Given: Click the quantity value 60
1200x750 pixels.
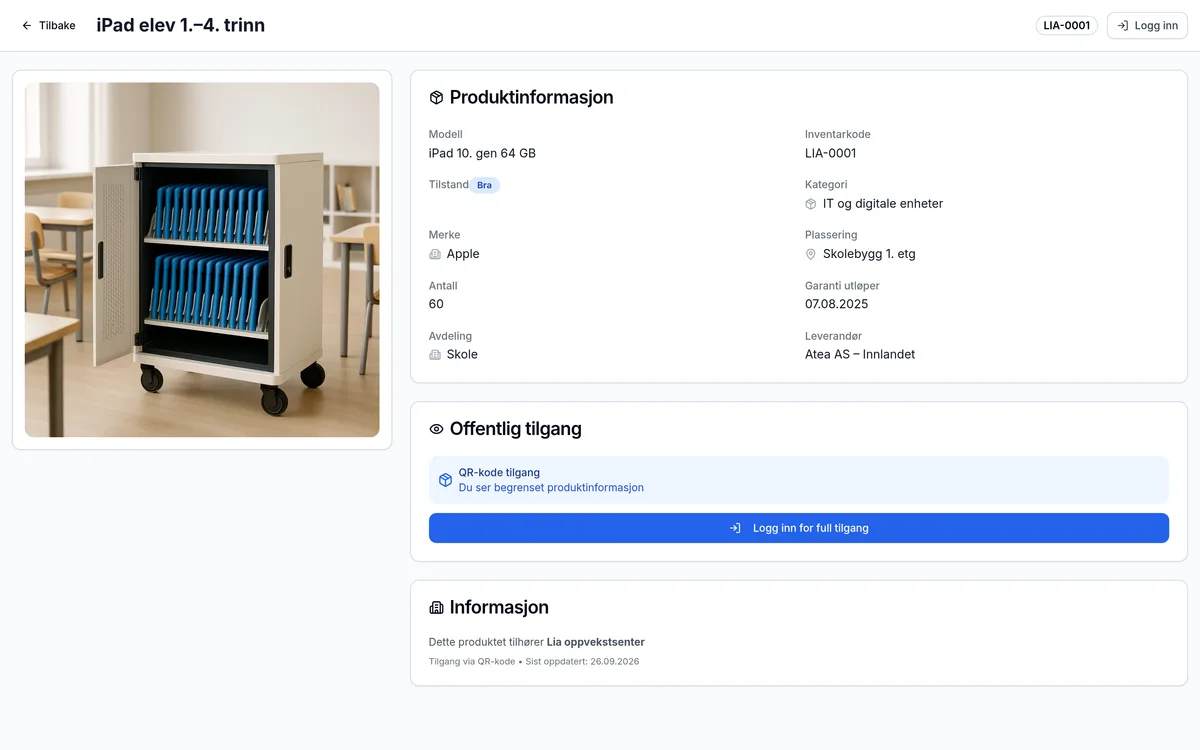Looking at the screenshot, I should pos(436,304).
